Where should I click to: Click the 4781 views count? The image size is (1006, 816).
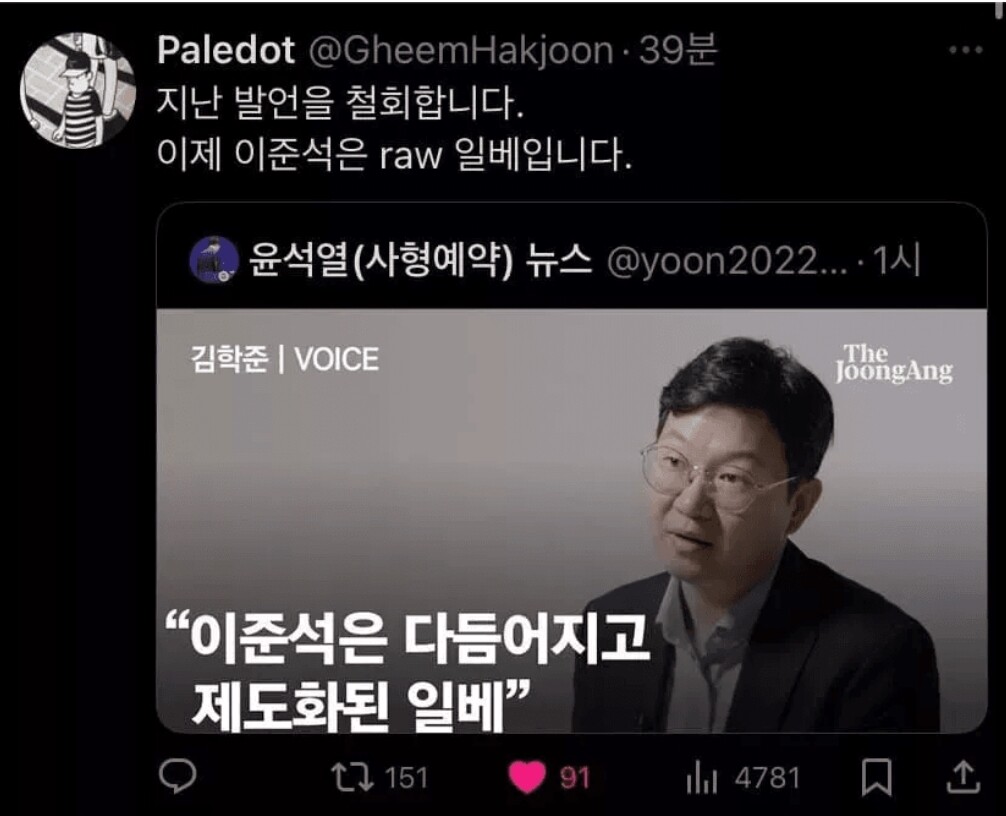pyautogui.click(x=767, y=778)
